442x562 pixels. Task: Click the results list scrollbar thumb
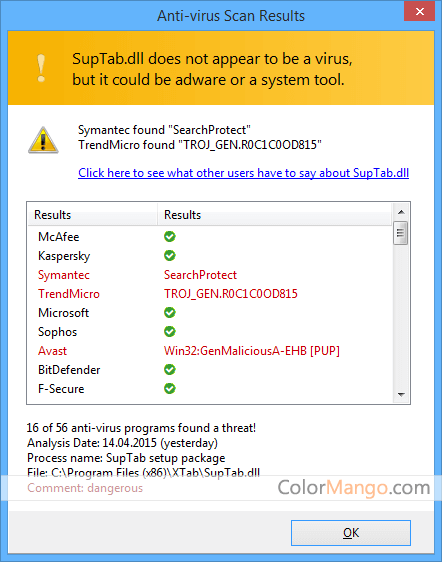pyautogui.click(x=400, y=233)
